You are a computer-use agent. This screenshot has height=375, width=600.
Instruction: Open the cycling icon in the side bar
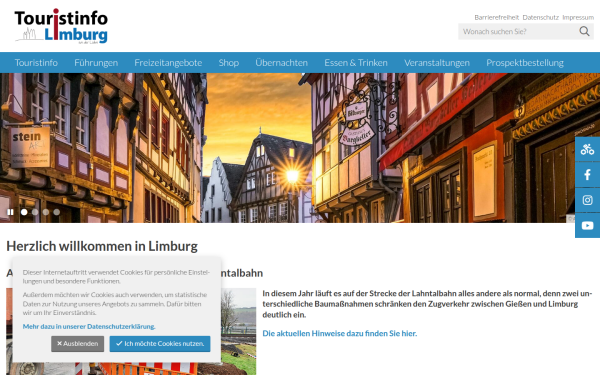point(587,149)
